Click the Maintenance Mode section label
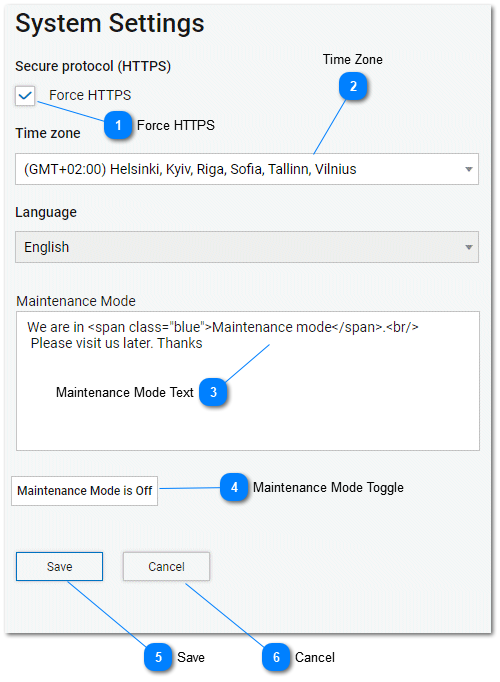The image size is (500, 682). click(76, 301)
